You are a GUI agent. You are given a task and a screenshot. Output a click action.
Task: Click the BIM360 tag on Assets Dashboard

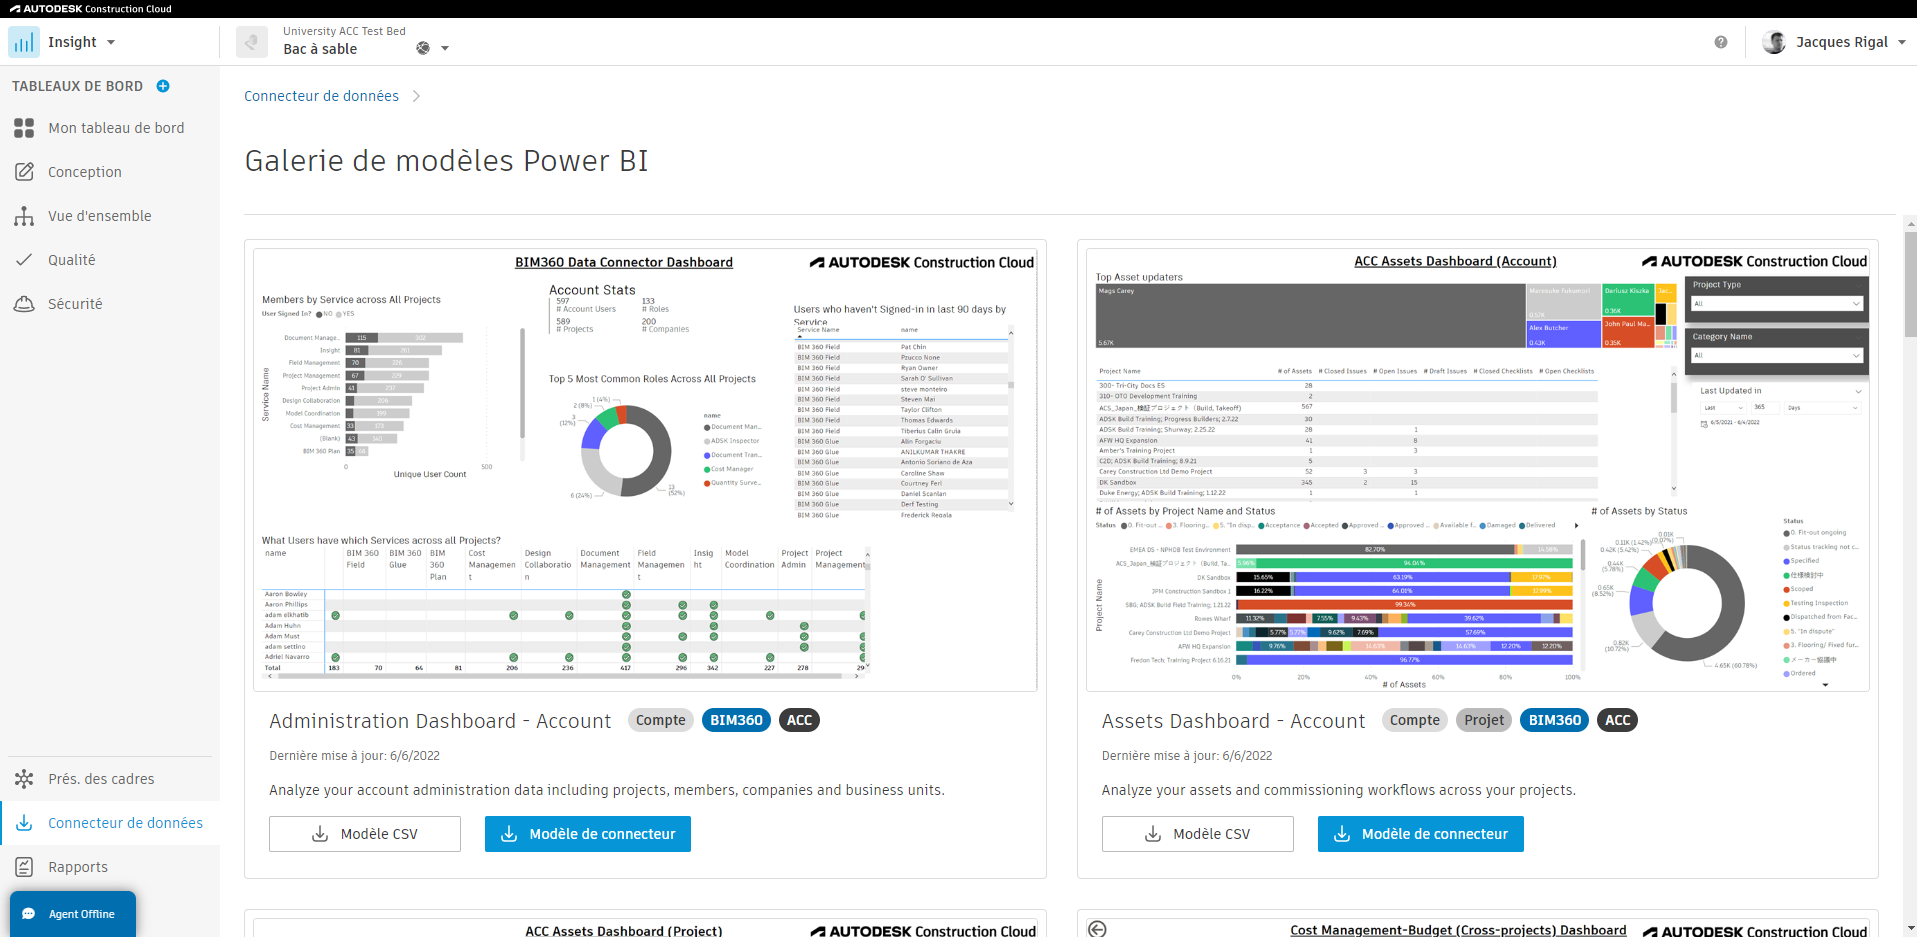pyautogui.click(x=1555, y=720)
